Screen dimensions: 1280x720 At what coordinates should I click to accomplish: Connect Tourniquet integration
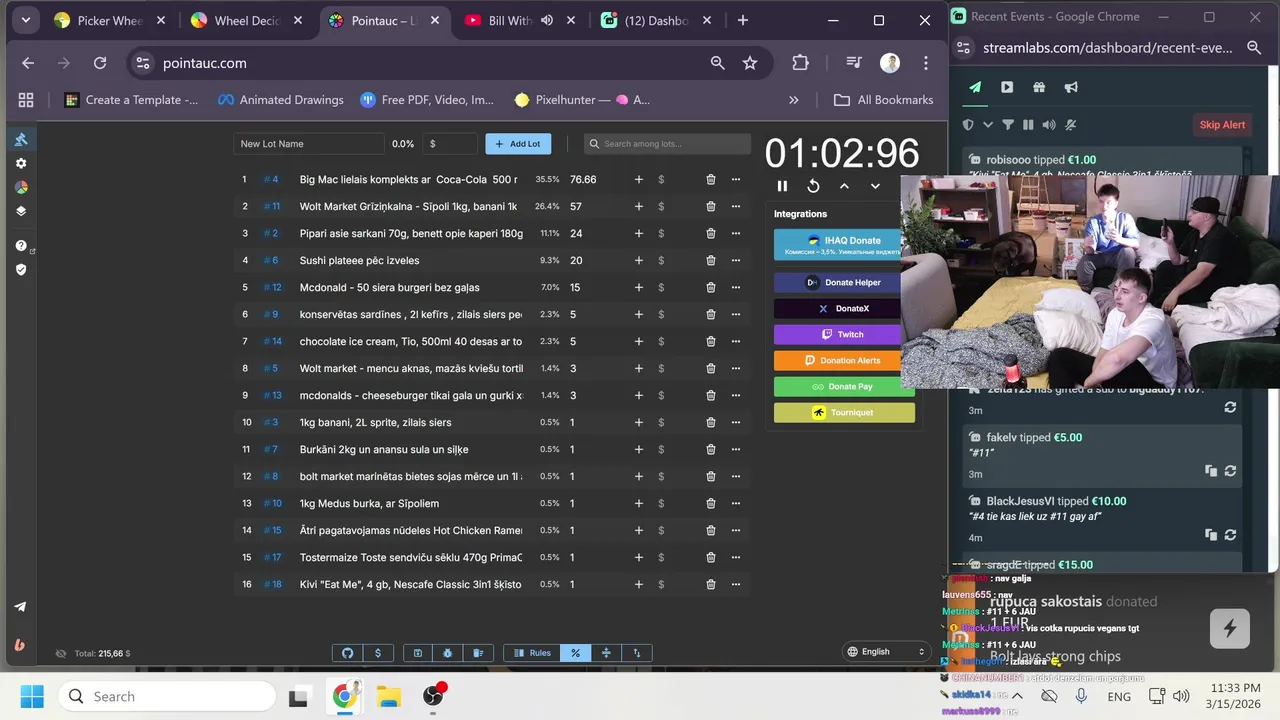coord(844,412)
